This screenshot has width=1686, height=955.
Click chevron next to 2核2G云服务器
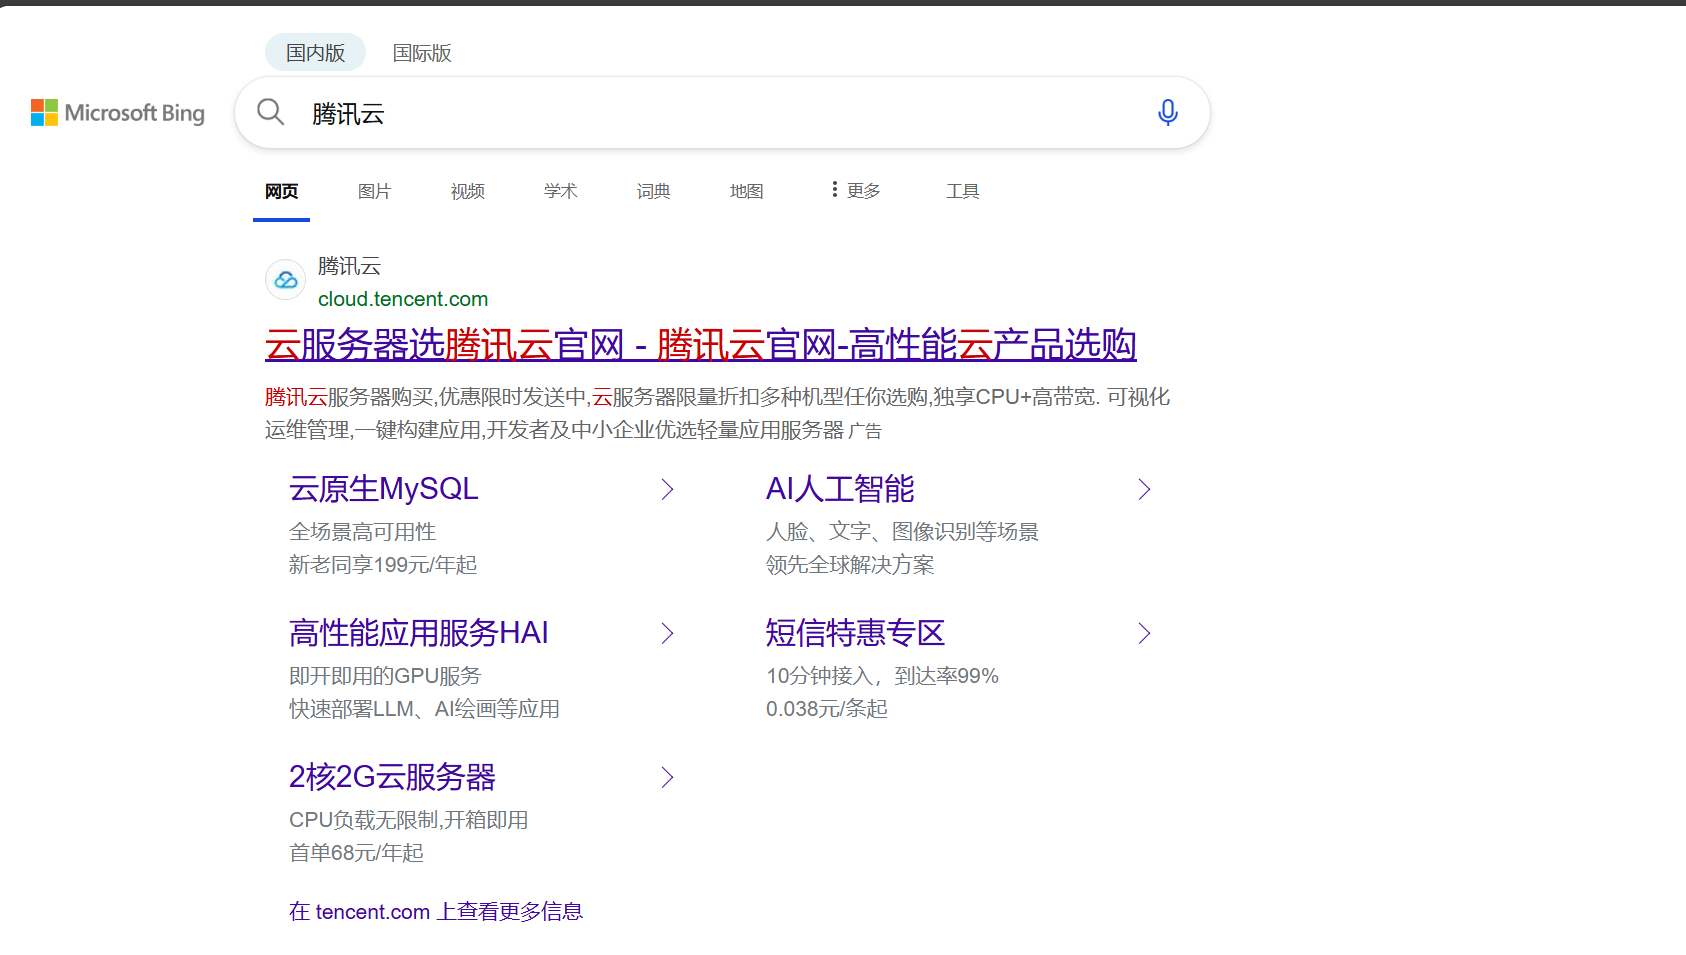[667, 777]
